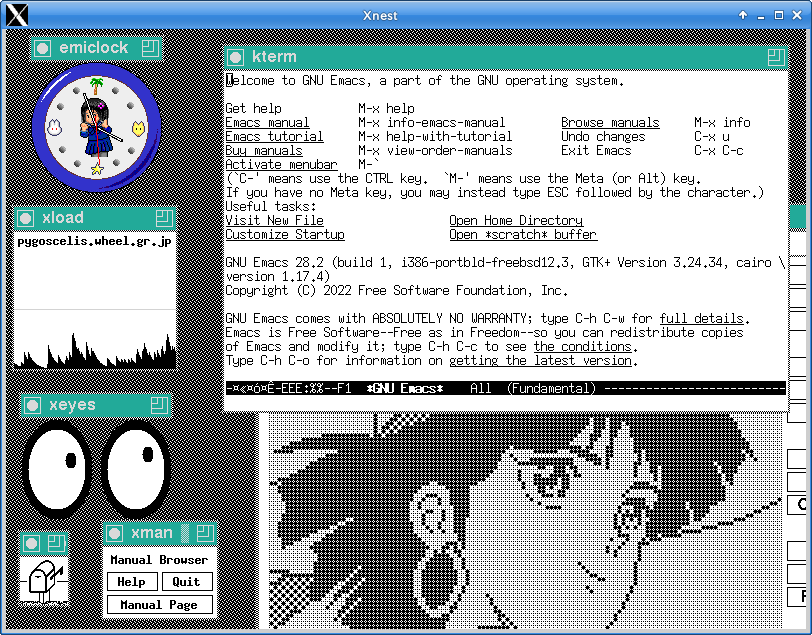Click the xman titlebar resize icon
This screenshot has height=635, width=812.
pos(205,533)
